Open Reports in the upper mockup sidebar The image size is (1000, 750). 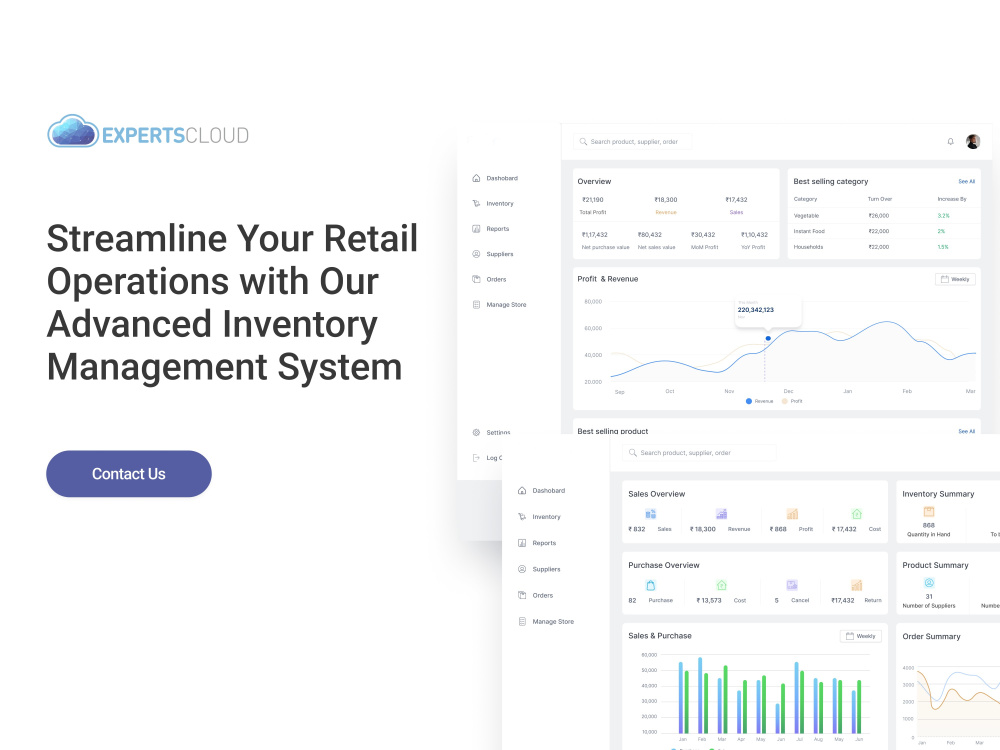pyautogui.click(x=497, y=228)
